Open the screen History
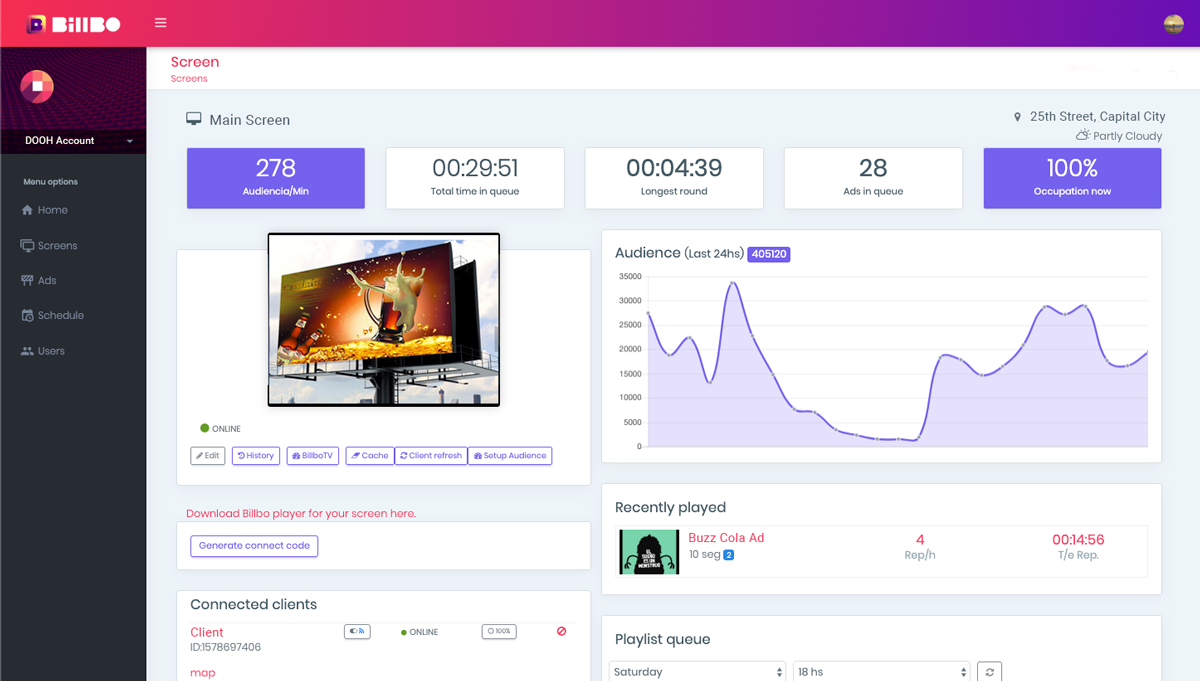 tap(256, 456)
